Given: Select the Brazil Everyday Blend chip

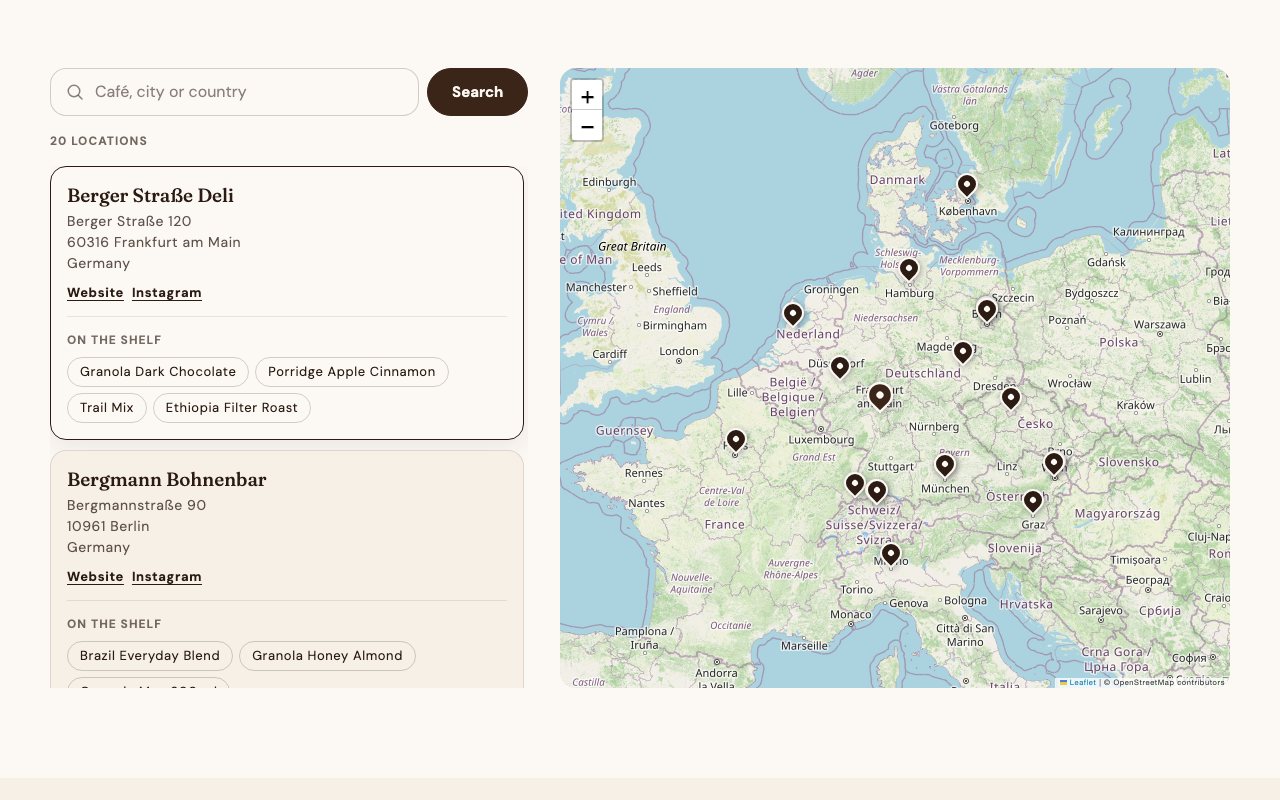Looking at the screenshot, I should [x=150, y=656].
